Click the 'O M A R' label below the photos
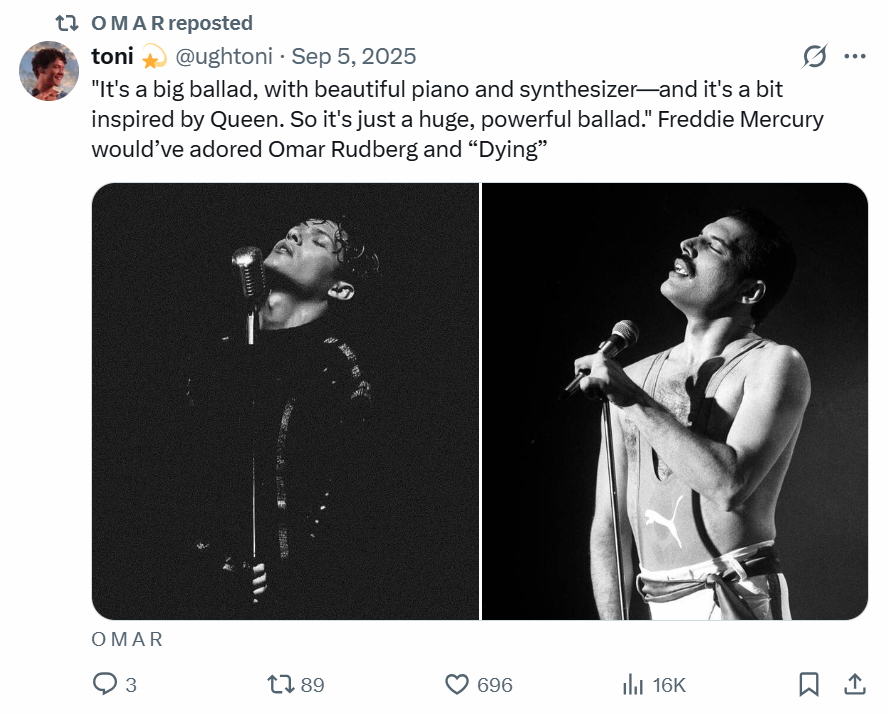Viewport: 888px width, 714px height. (127, 639)
